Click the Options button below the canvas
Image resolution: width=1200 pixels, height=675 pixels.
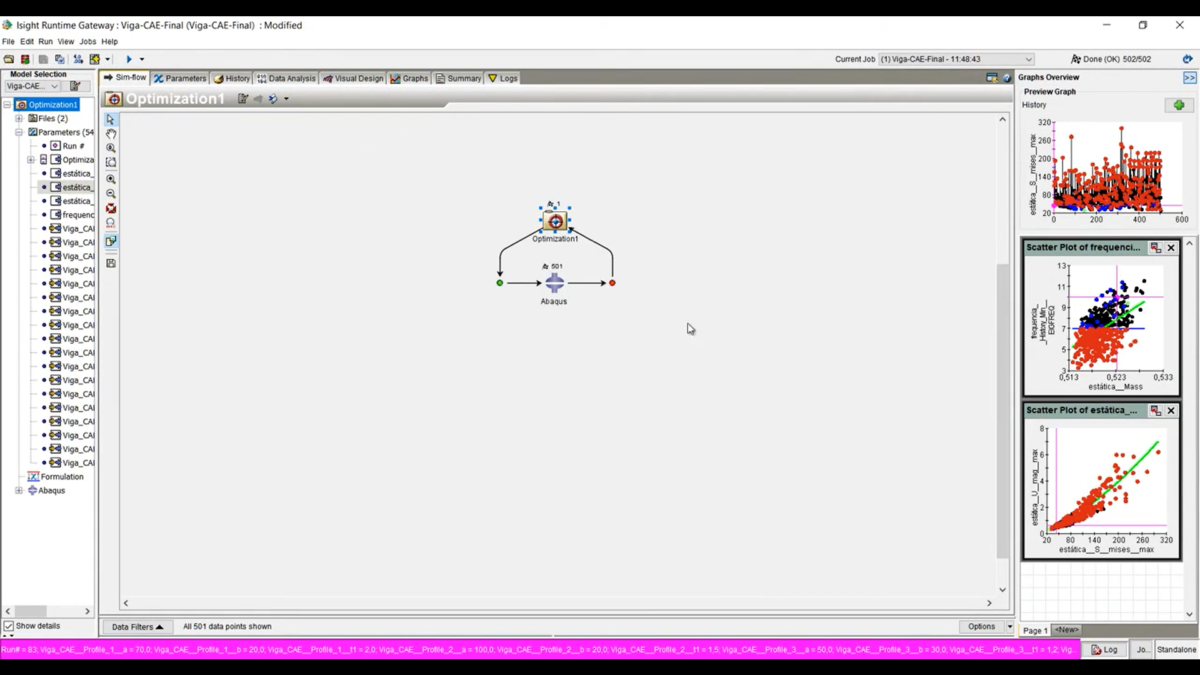coord(981,627)
